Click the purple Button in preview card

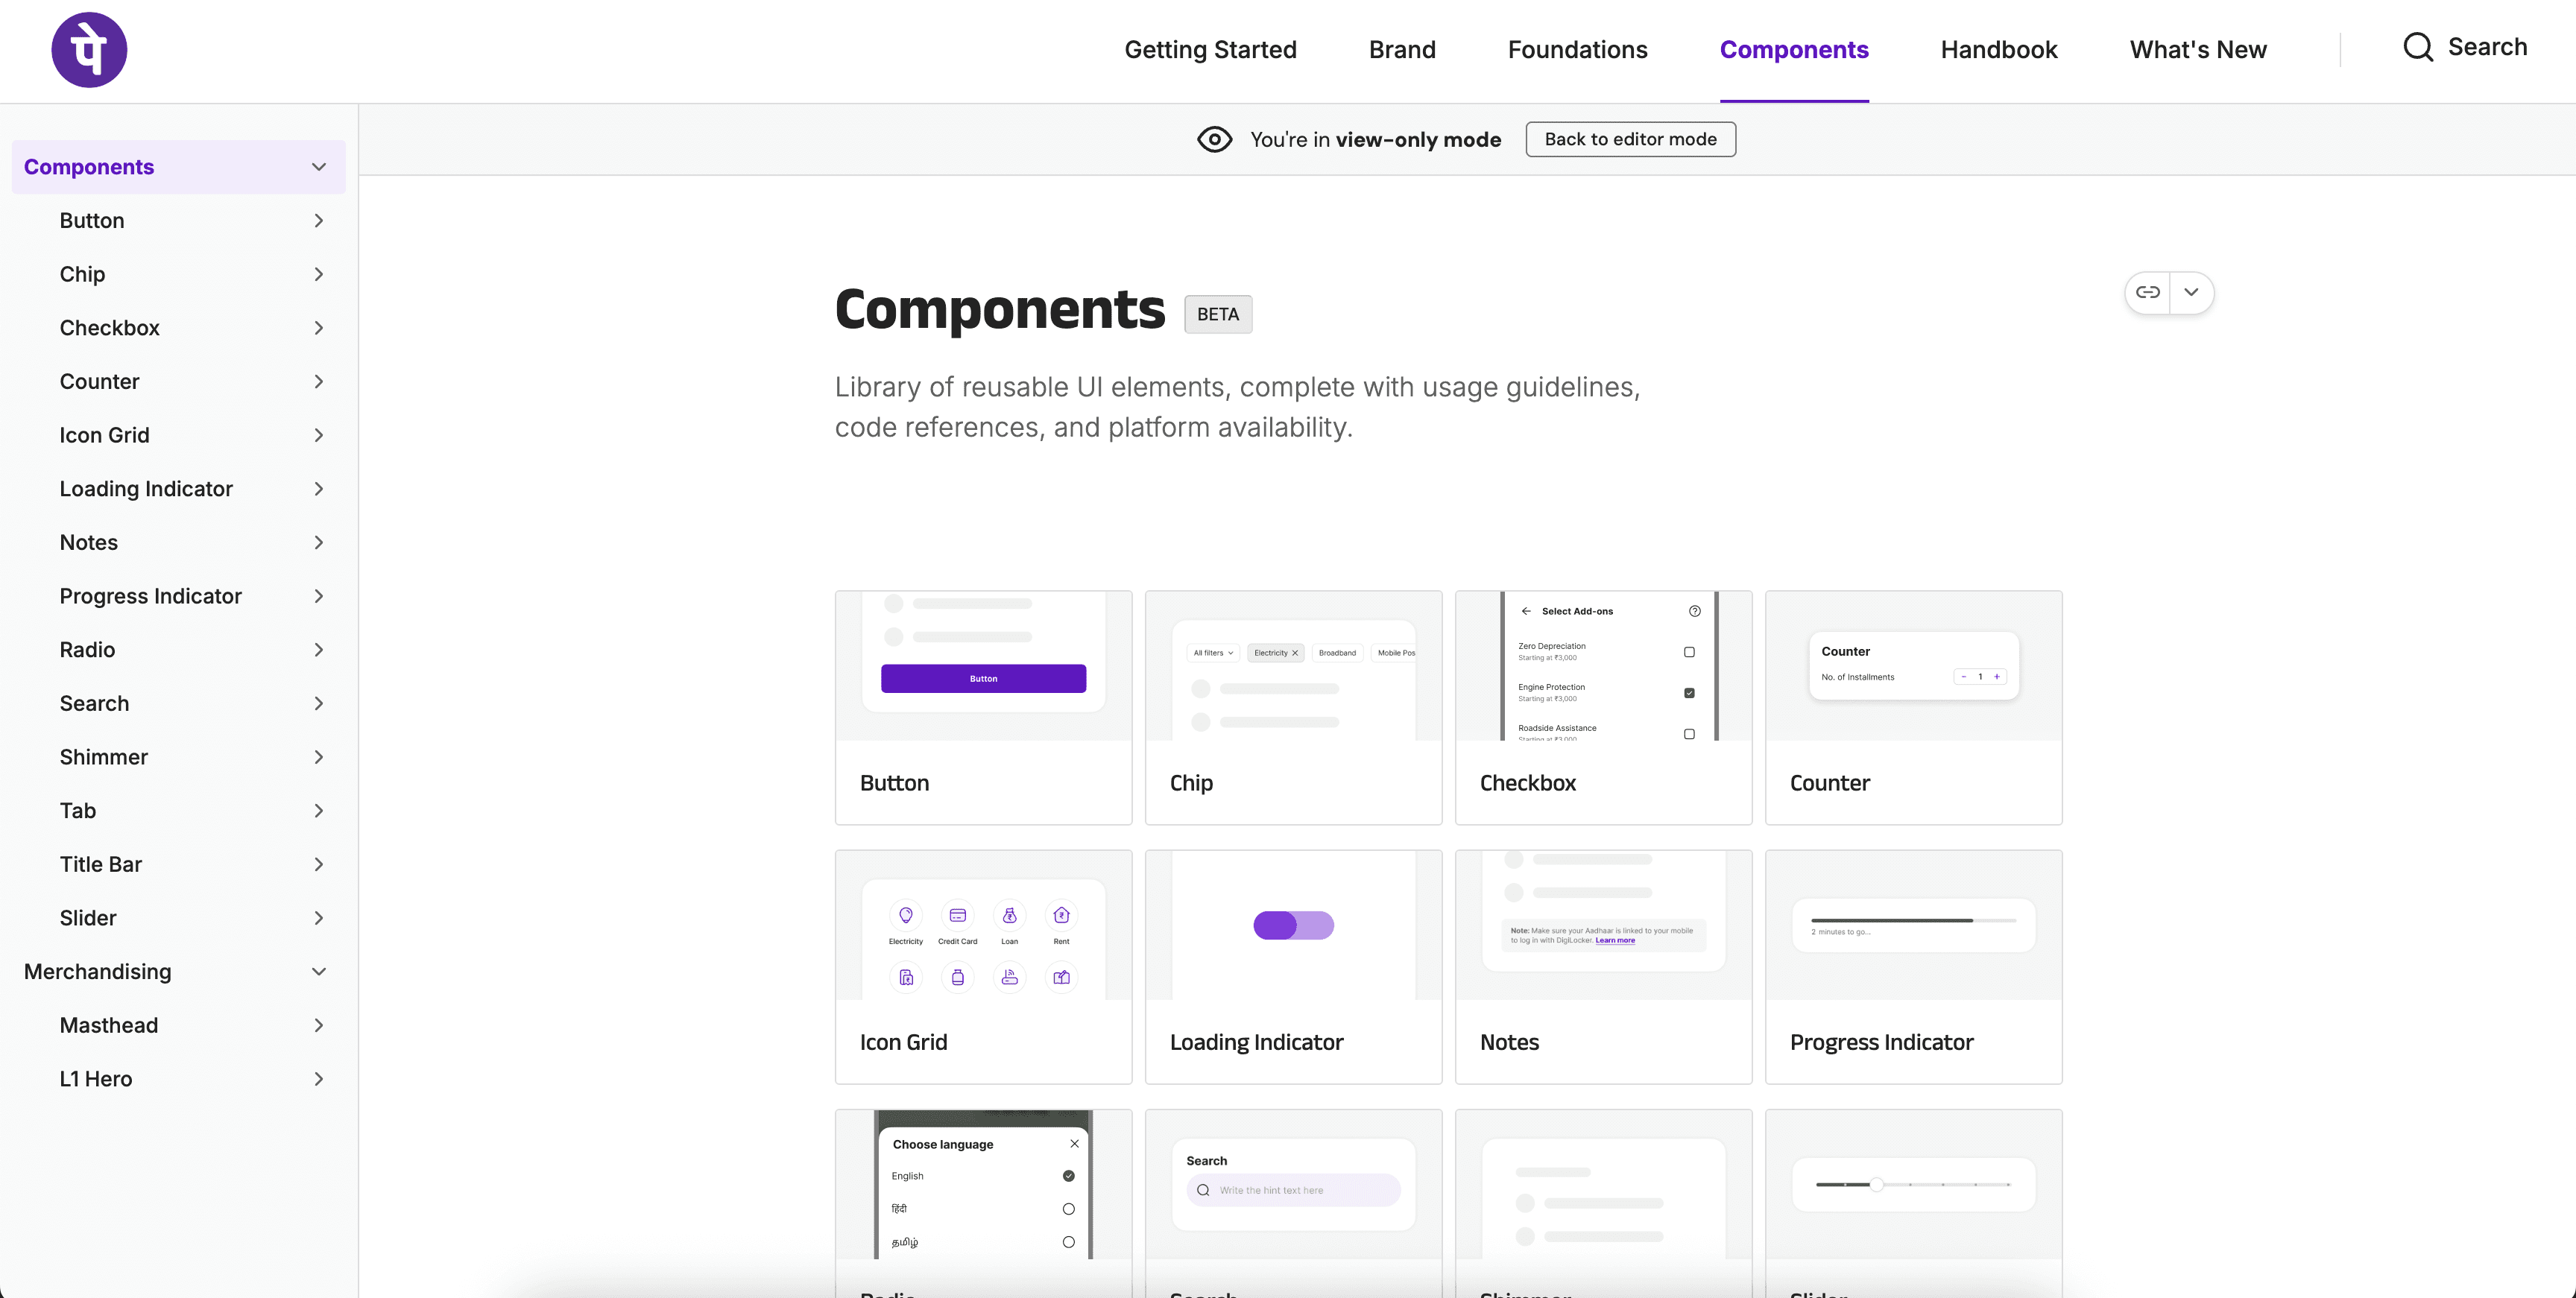tap(983, 678)
